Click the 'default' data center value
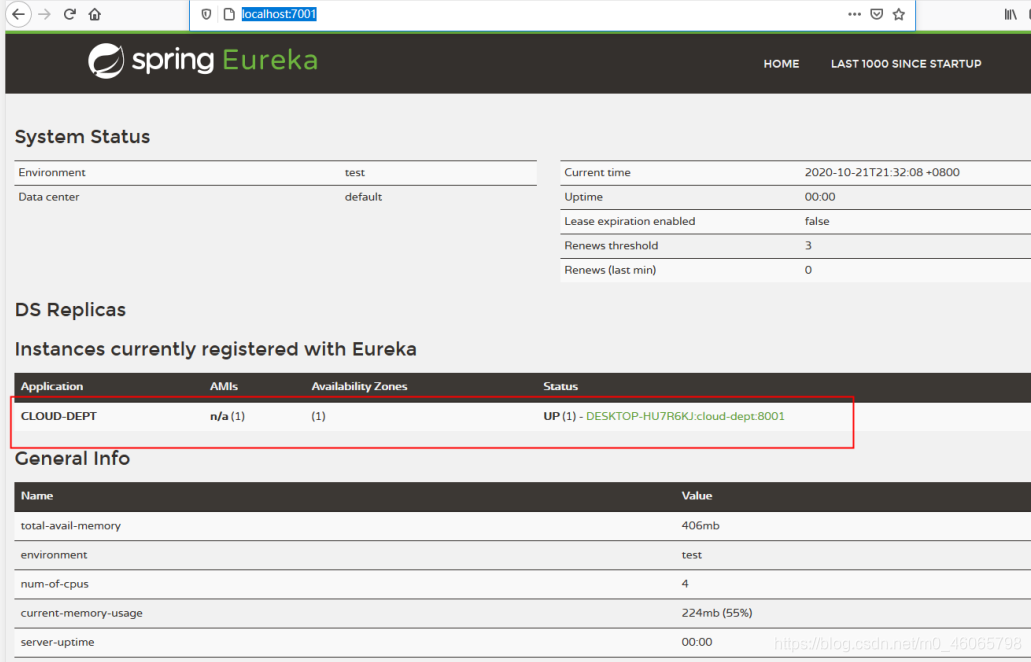The height and width of the screenshot is (662, 1031). (x=363, y=197)
